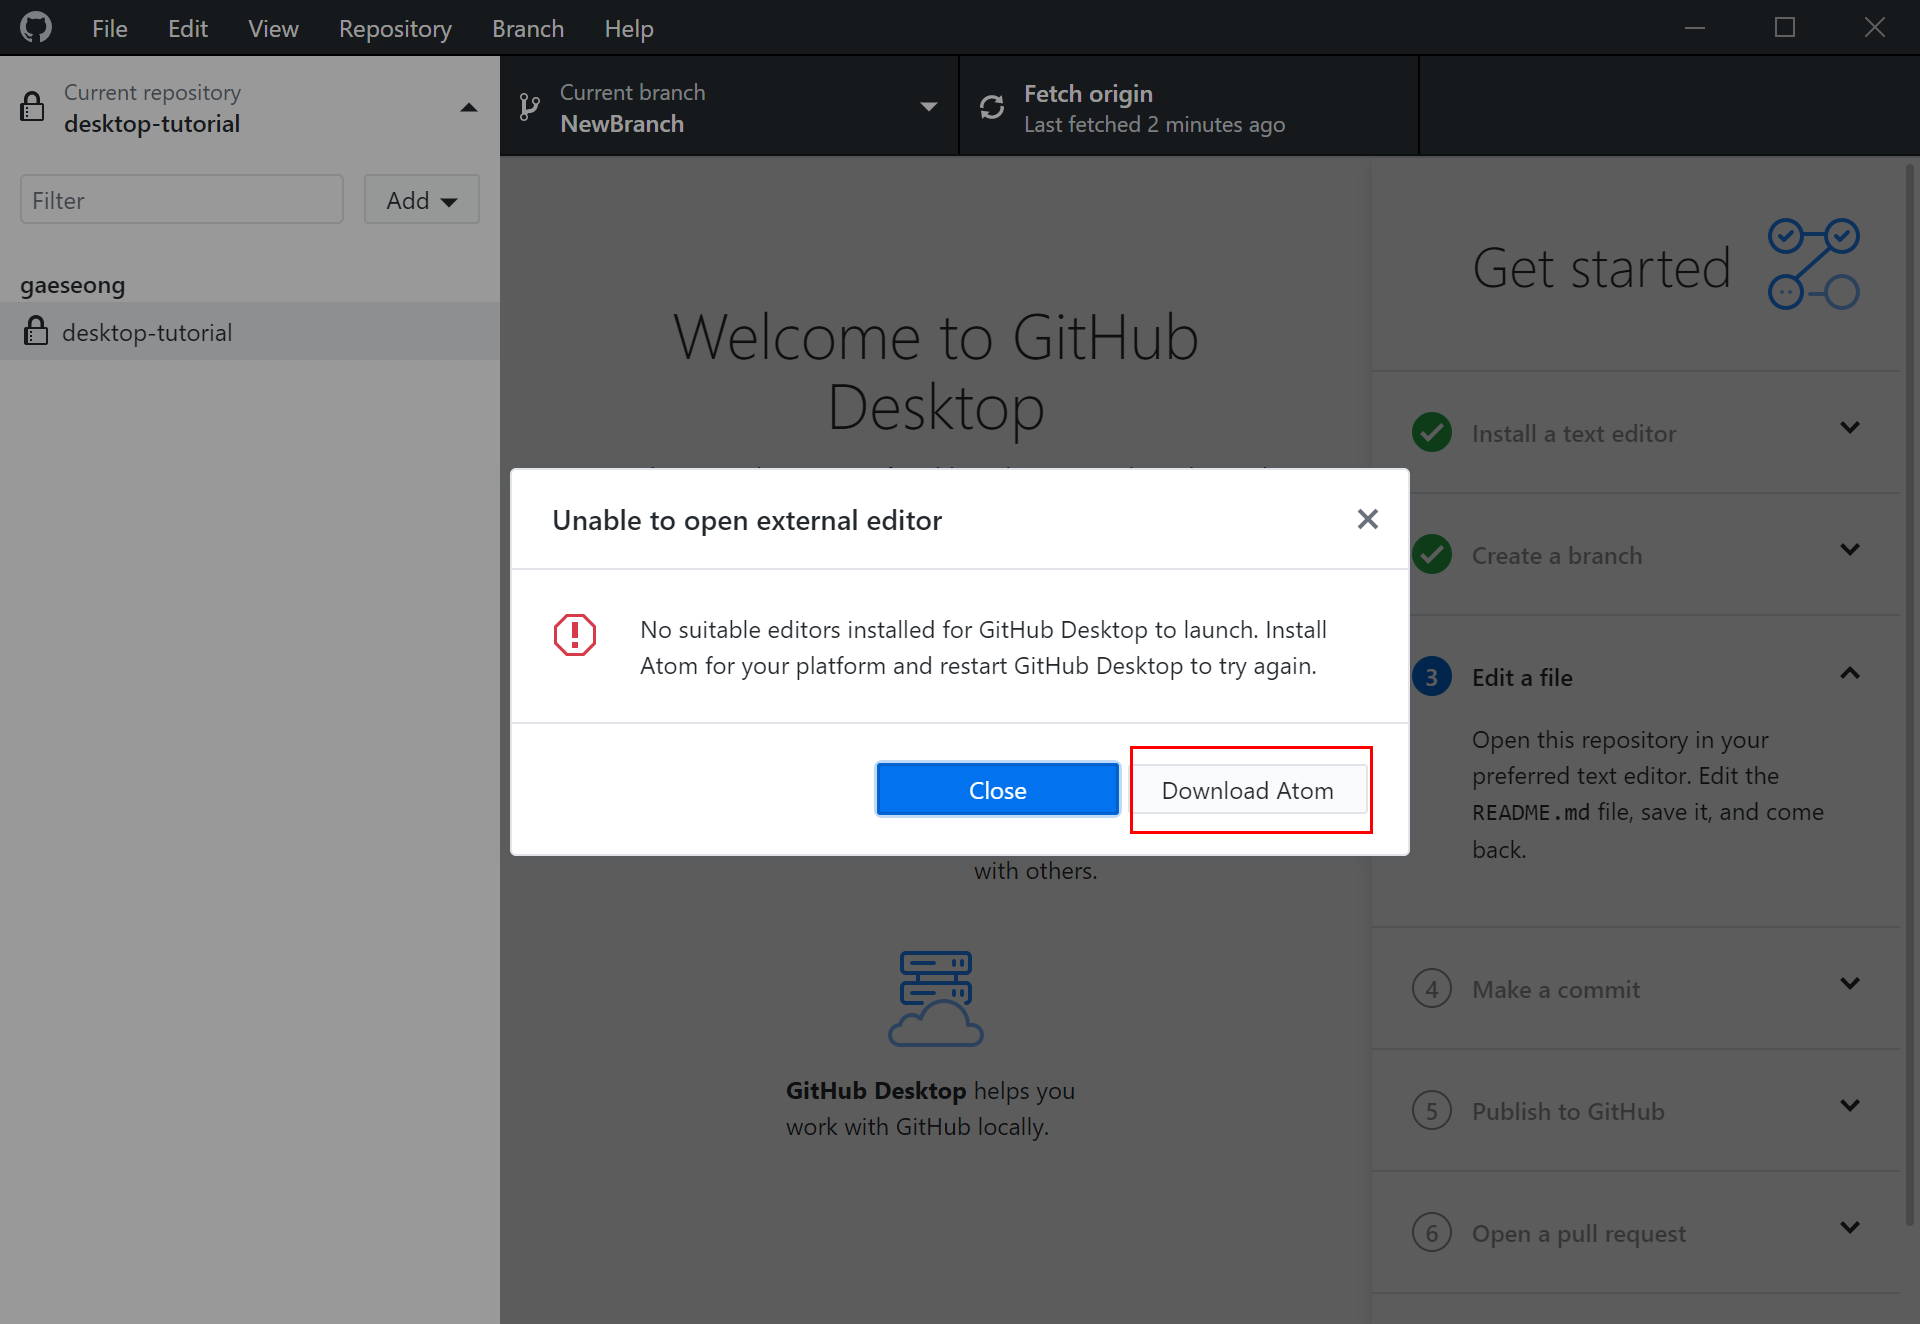Open the View menu
The height and width of the screenshot is (1324, 1920).
tap(273, 28)
